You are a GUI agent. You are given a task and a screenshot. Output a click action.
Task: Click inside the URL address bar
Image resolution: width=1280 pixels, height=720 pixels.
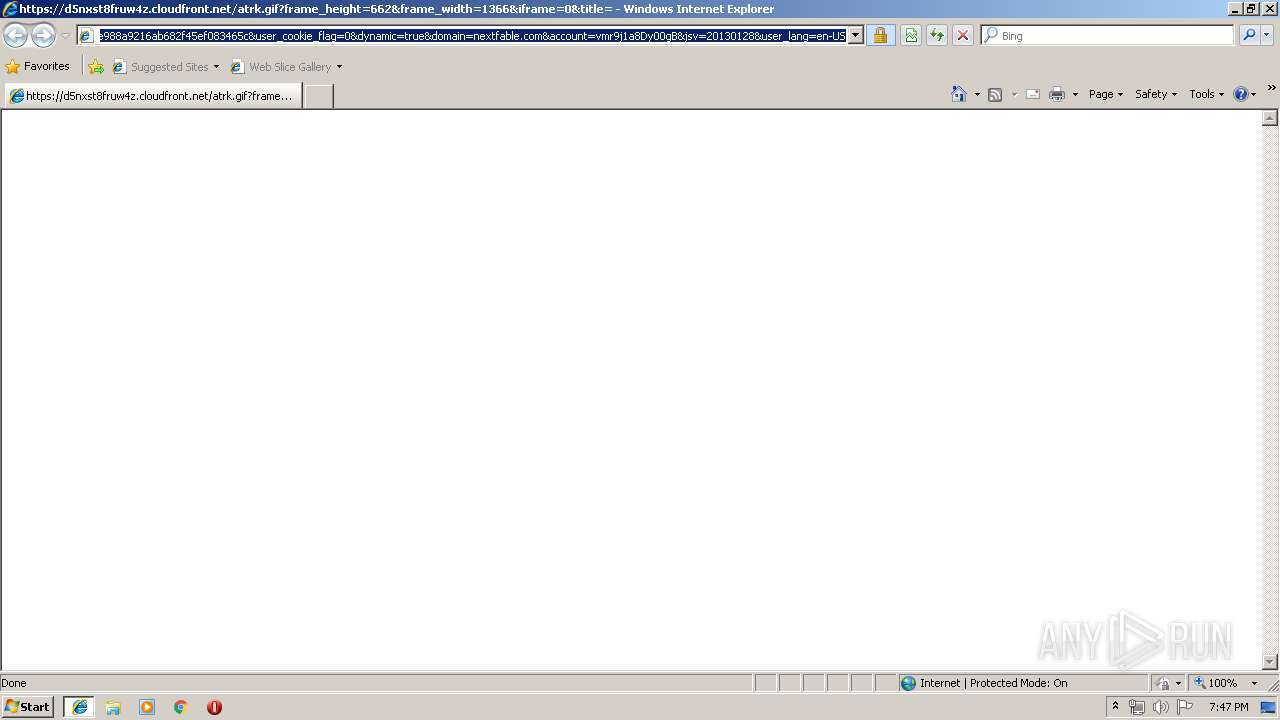472,36
